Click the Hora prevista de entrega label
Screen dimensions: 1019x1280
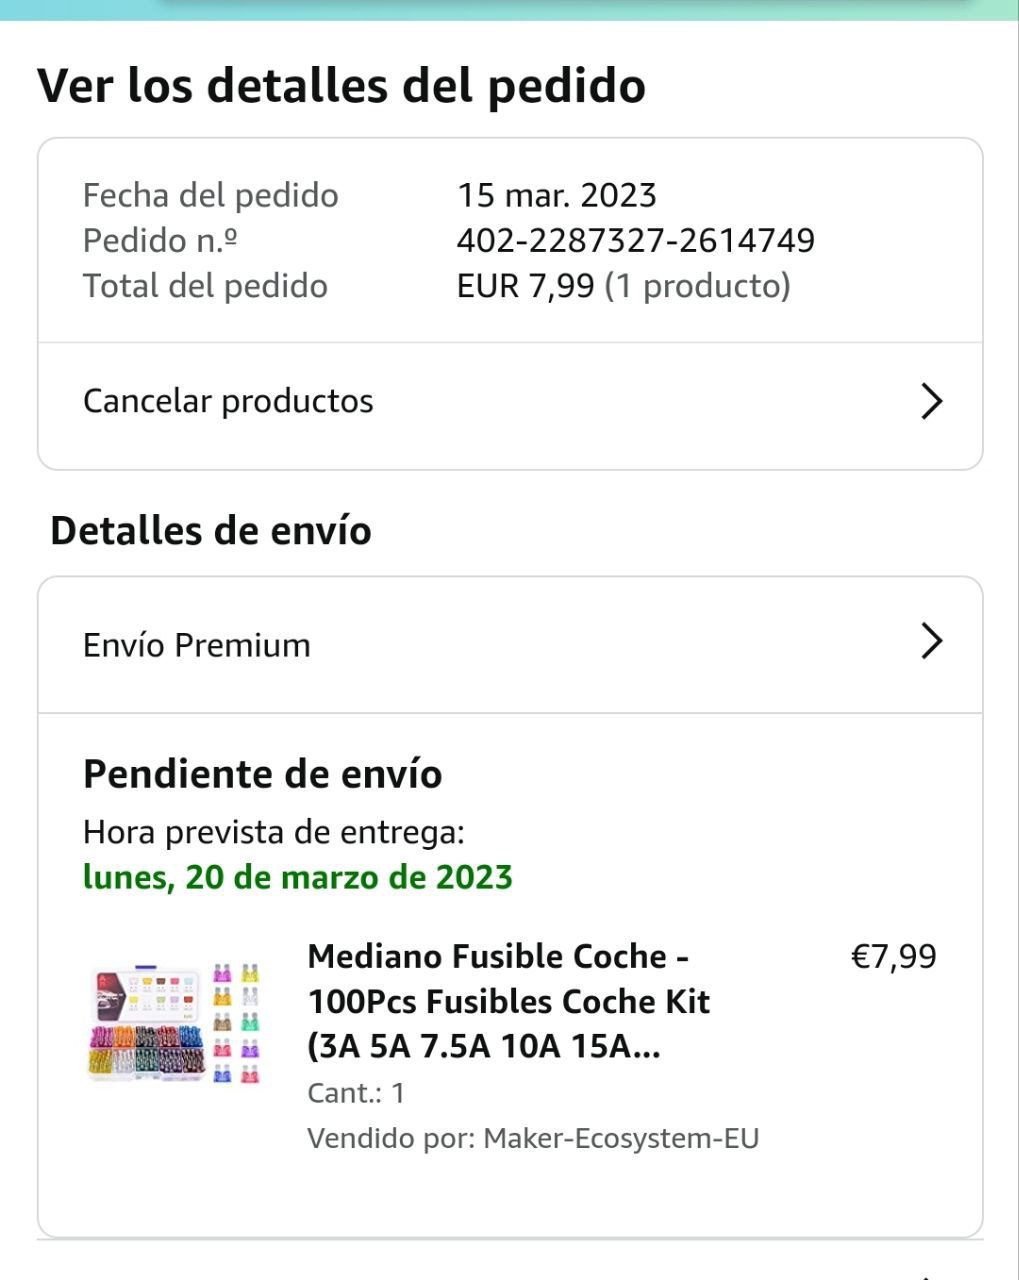pos(273,832)
